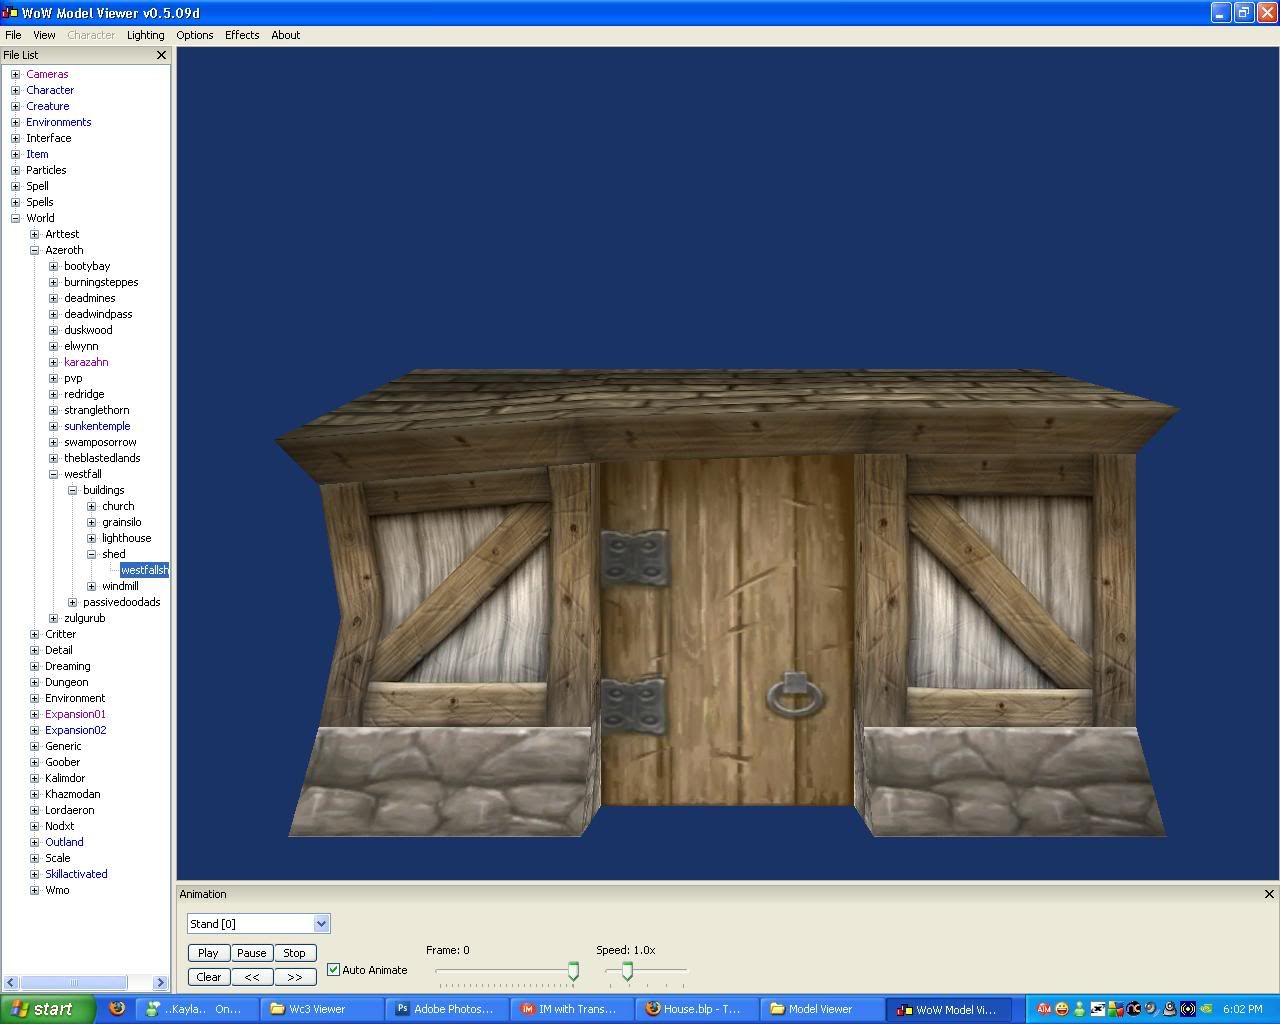Click the Clear button
1280x1024 pixels.
(x=208, y=977)
